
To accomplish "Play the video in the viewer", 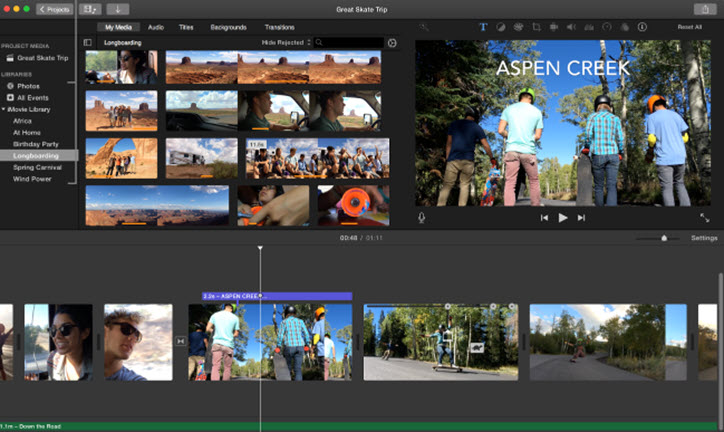I will coord(563,217).
